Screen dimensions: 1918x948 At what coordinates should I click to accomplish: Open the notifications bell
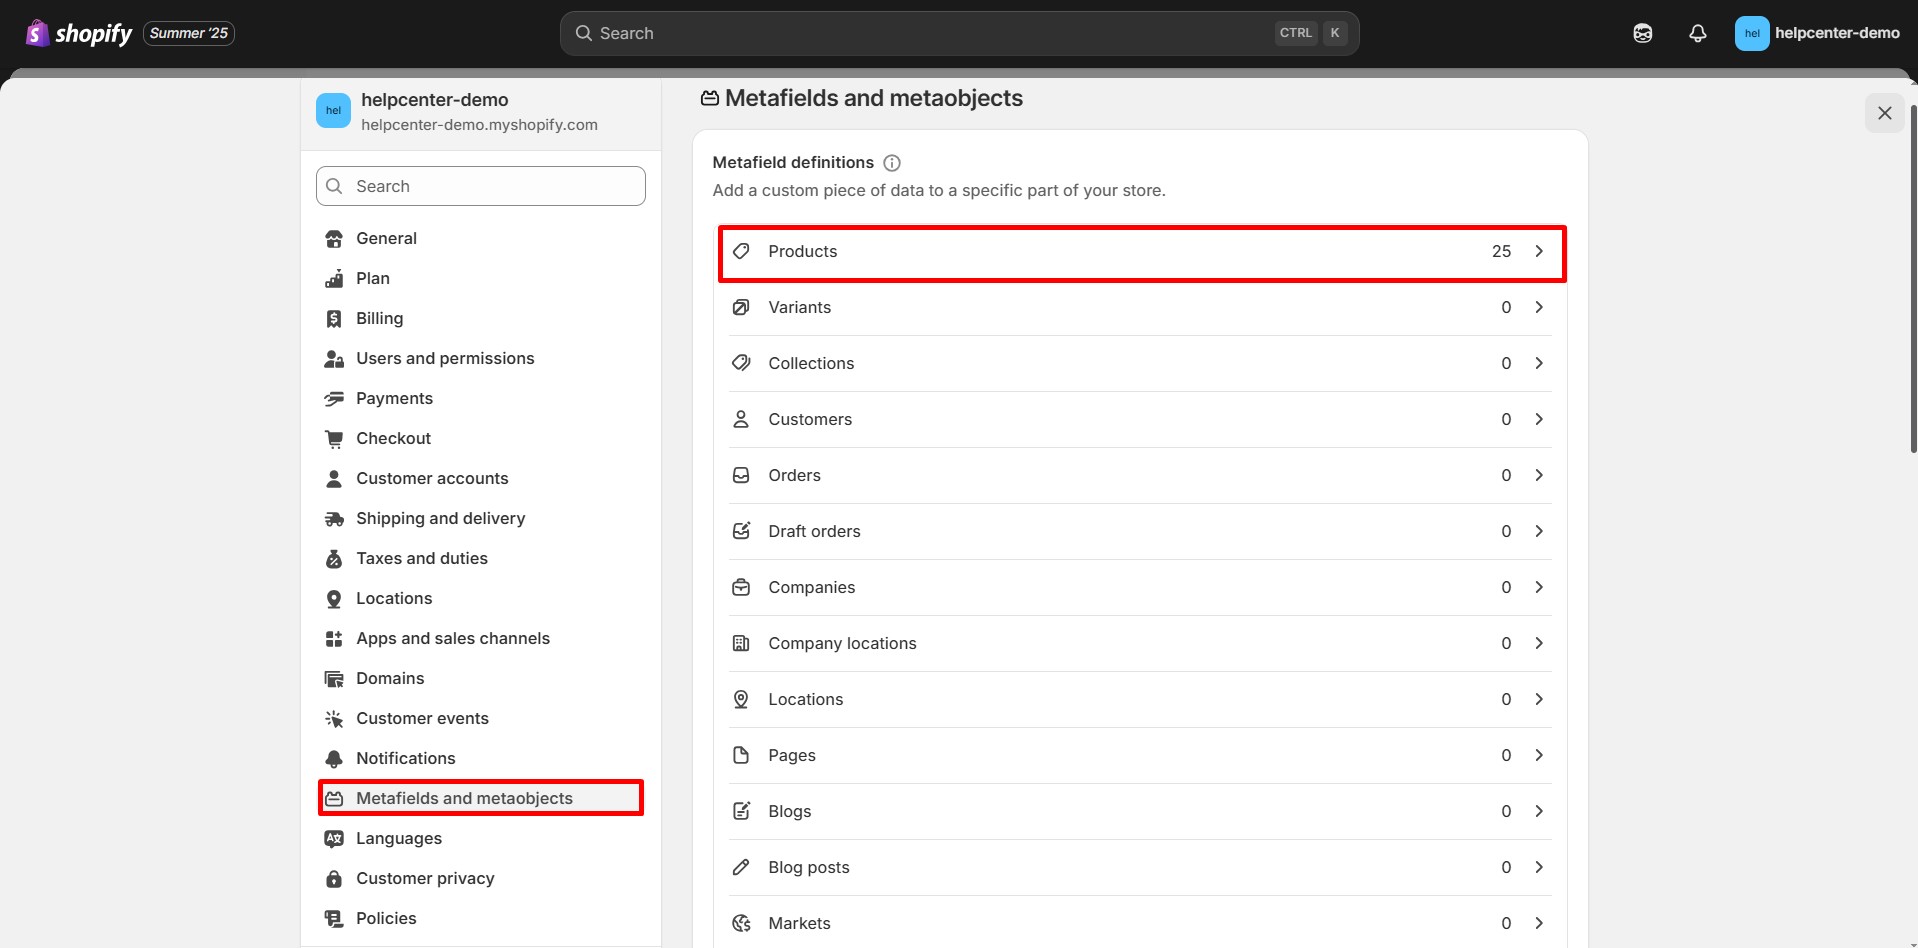pyautogui.click(x=1697, y=33)
